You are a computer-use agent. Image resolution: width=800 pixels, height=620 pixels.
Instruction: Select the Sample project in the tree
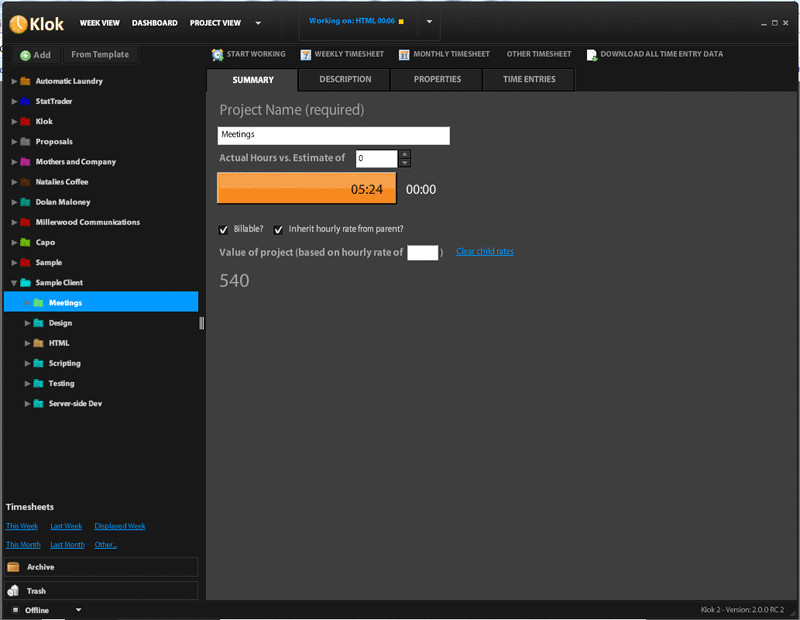click(48, 262)
